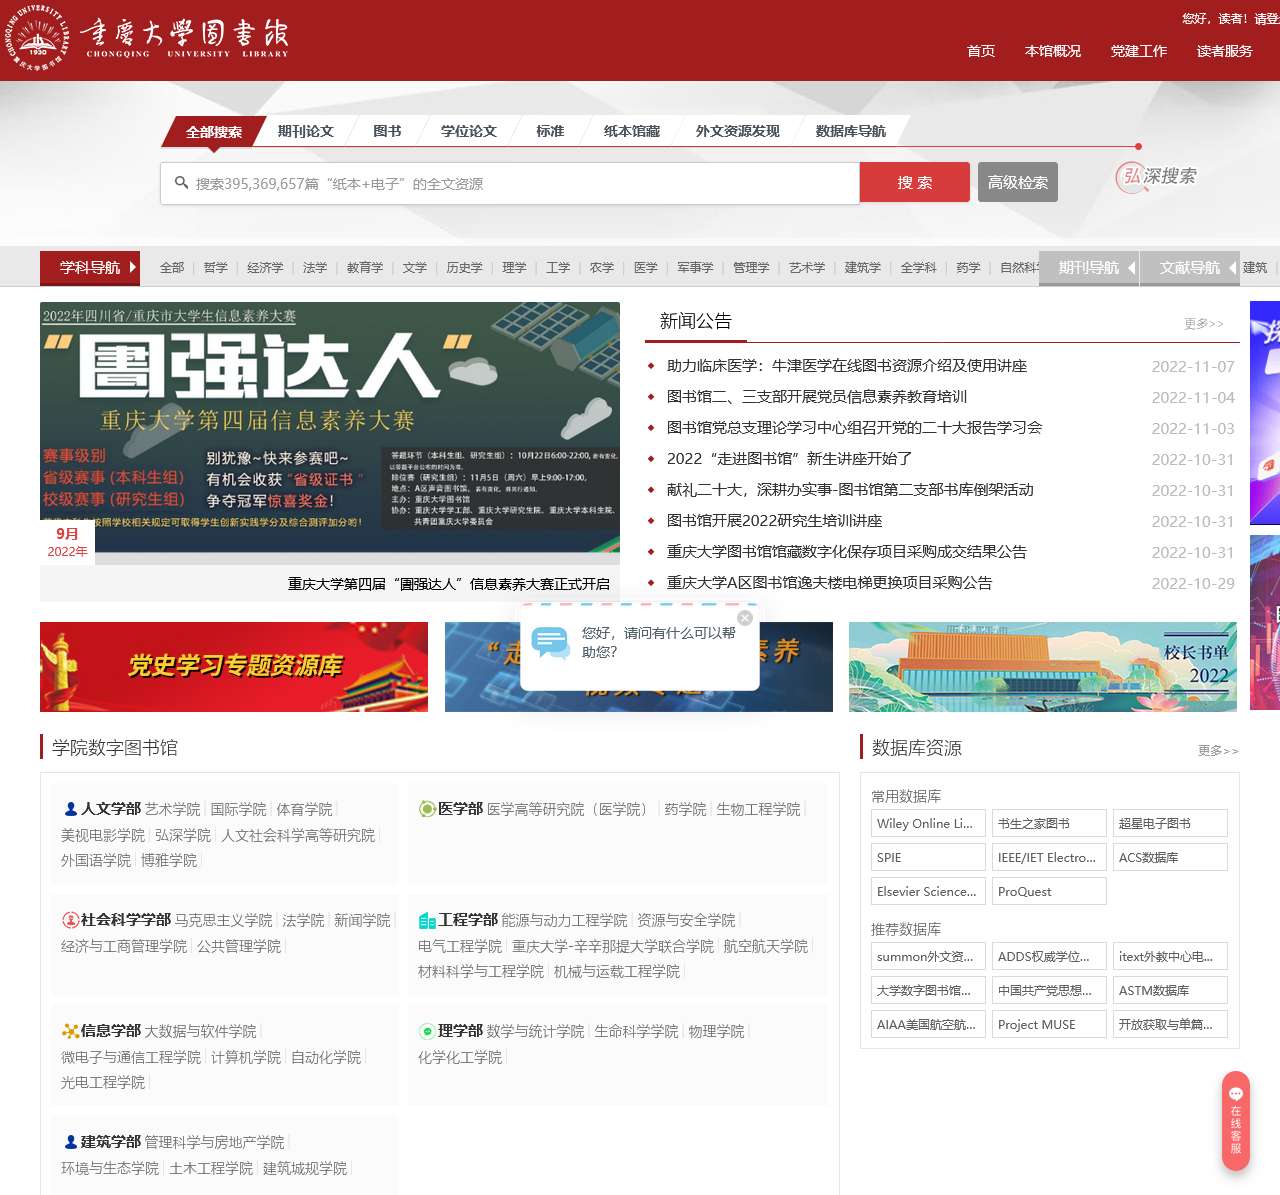Collapse the 期刊导航 panel arrow
1280x1195 pixels.
(1131, 267)
